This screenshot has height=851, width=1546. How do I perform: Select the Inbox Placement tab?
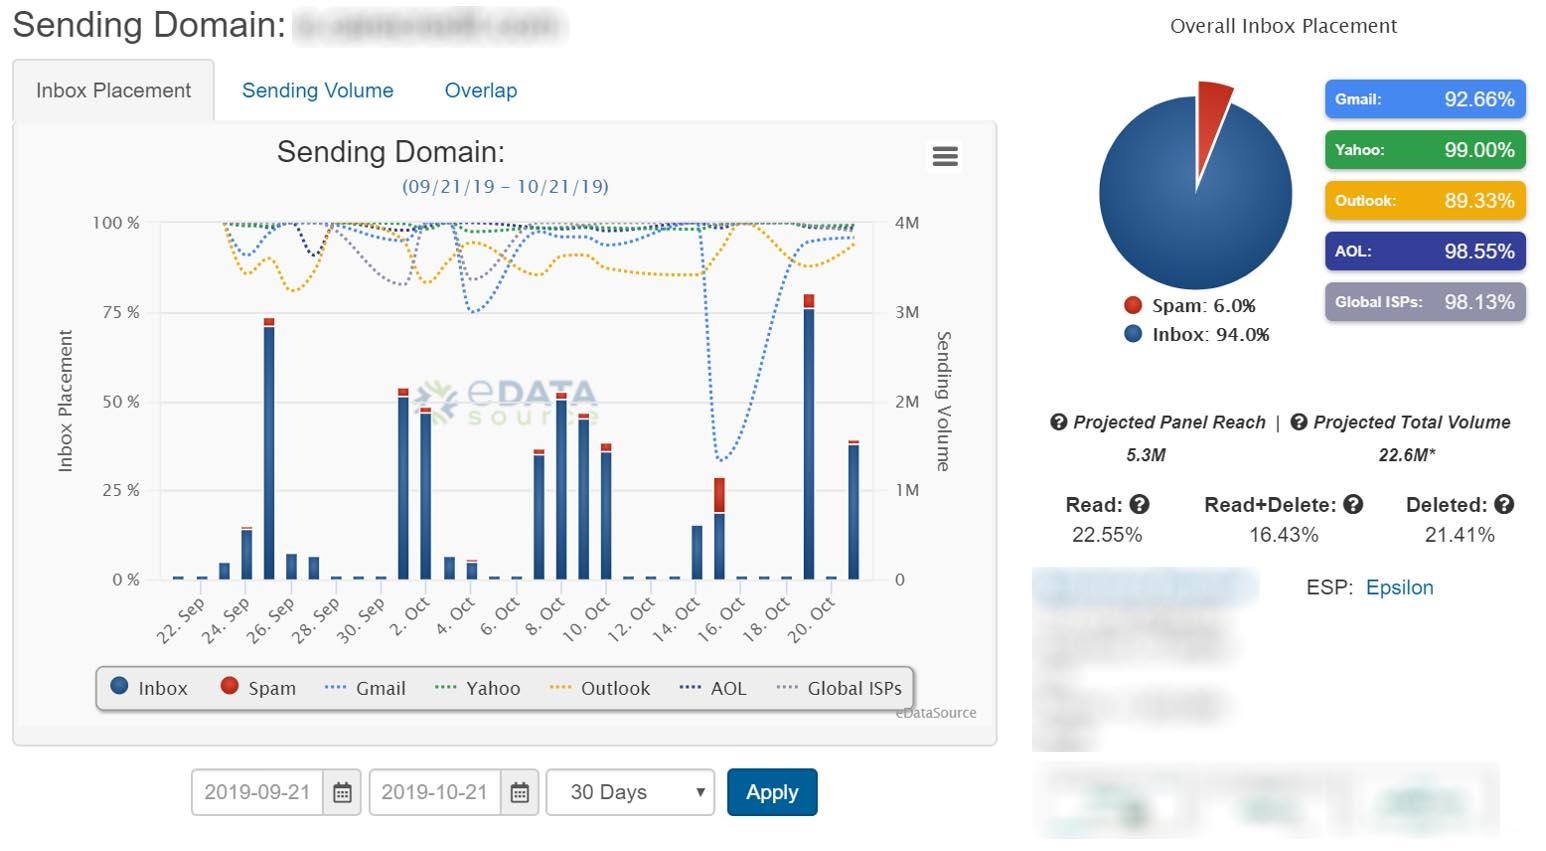pyautogui.click(x=113, y=90)
